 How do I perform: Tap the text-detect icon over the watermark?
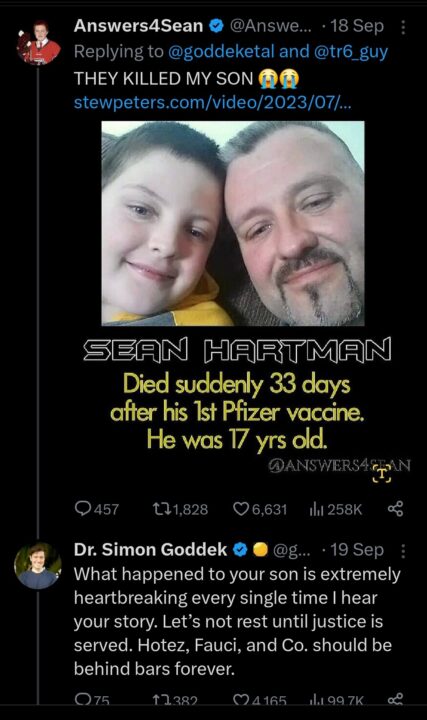click(382, 473)
